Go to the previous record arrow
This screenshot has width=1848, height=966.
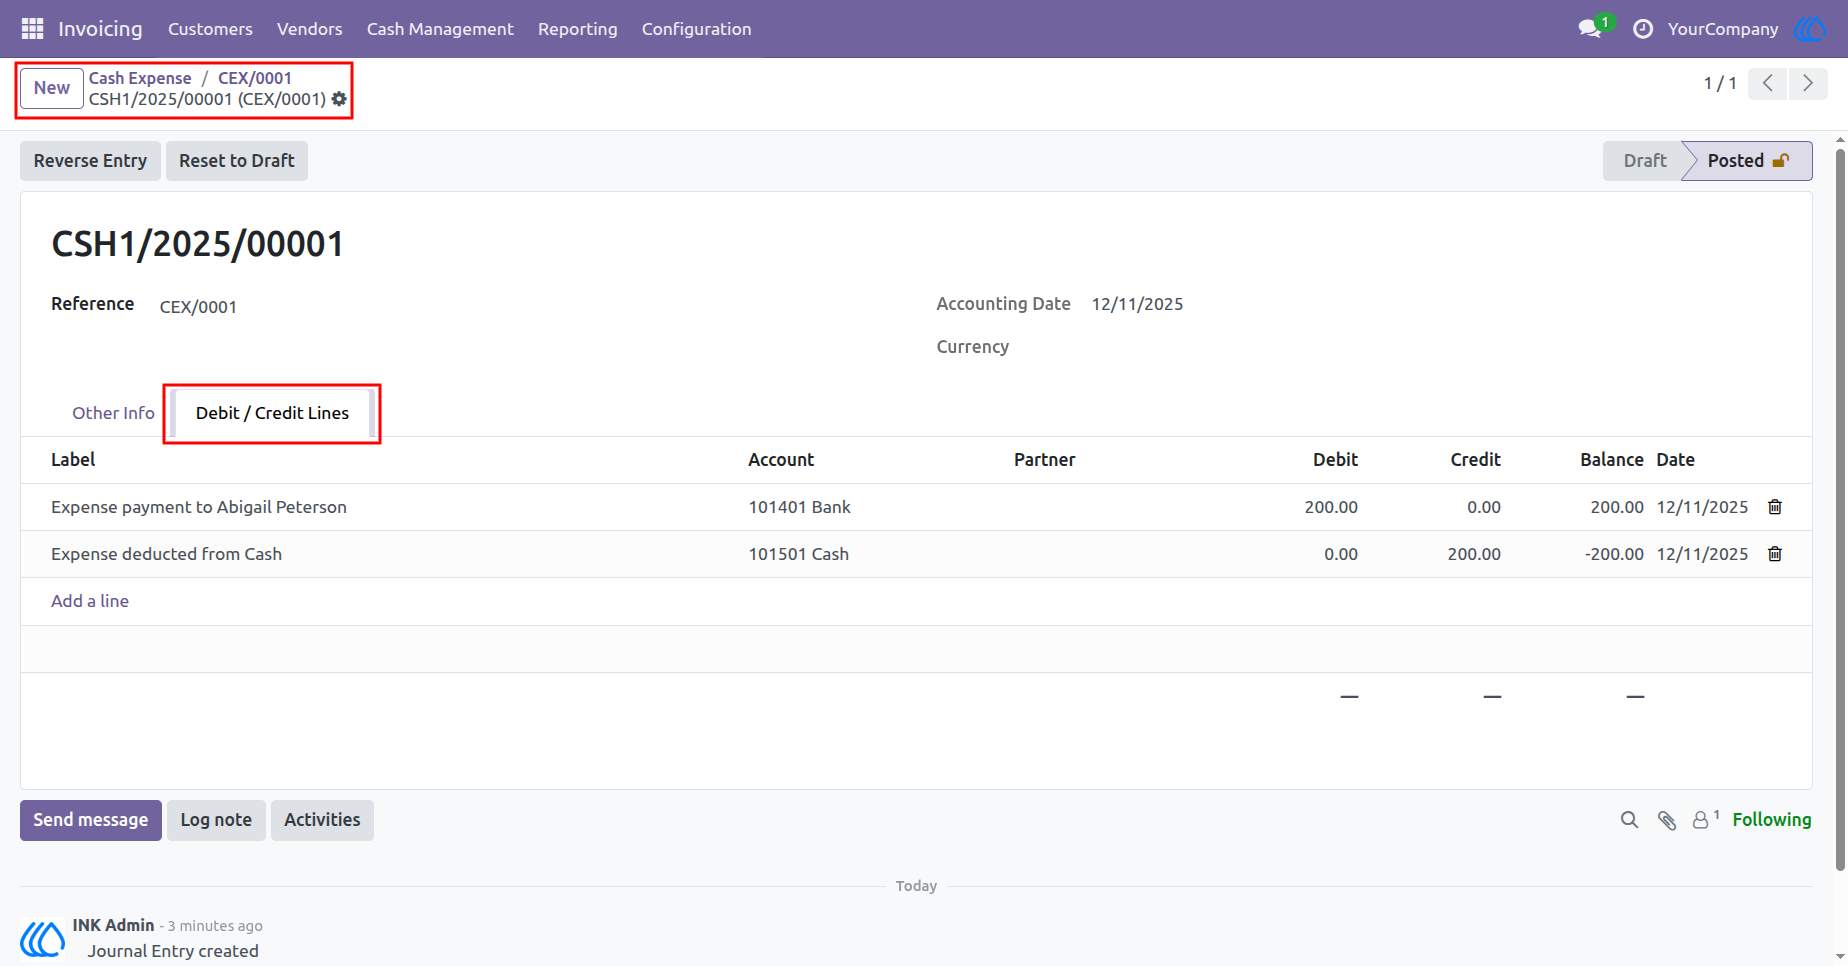[x=1768, y=83]
